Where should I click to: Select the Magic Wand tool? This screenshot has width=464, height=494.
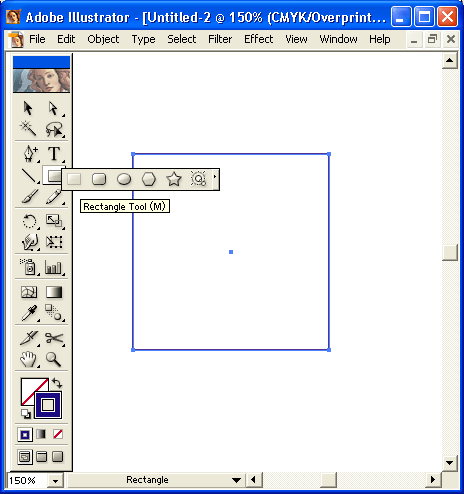(x=28, y=129)
